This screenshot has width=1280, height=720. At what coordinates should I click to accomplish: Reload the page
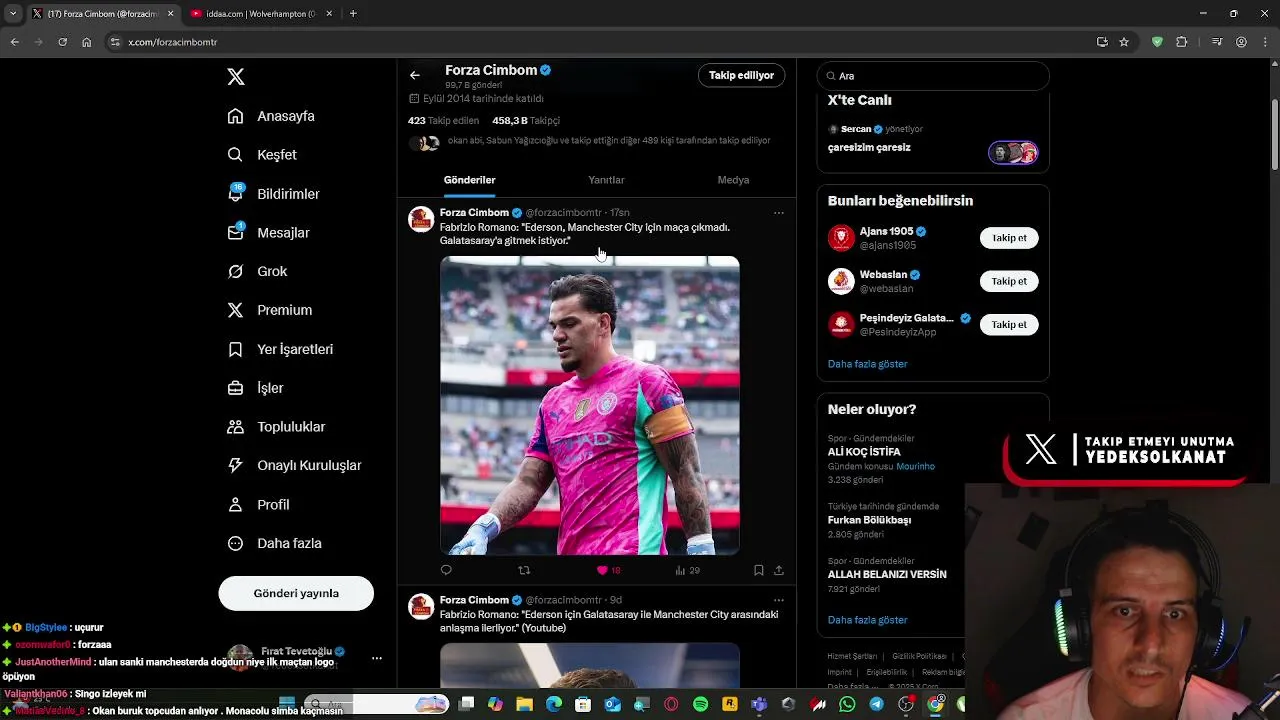[62, 42]
